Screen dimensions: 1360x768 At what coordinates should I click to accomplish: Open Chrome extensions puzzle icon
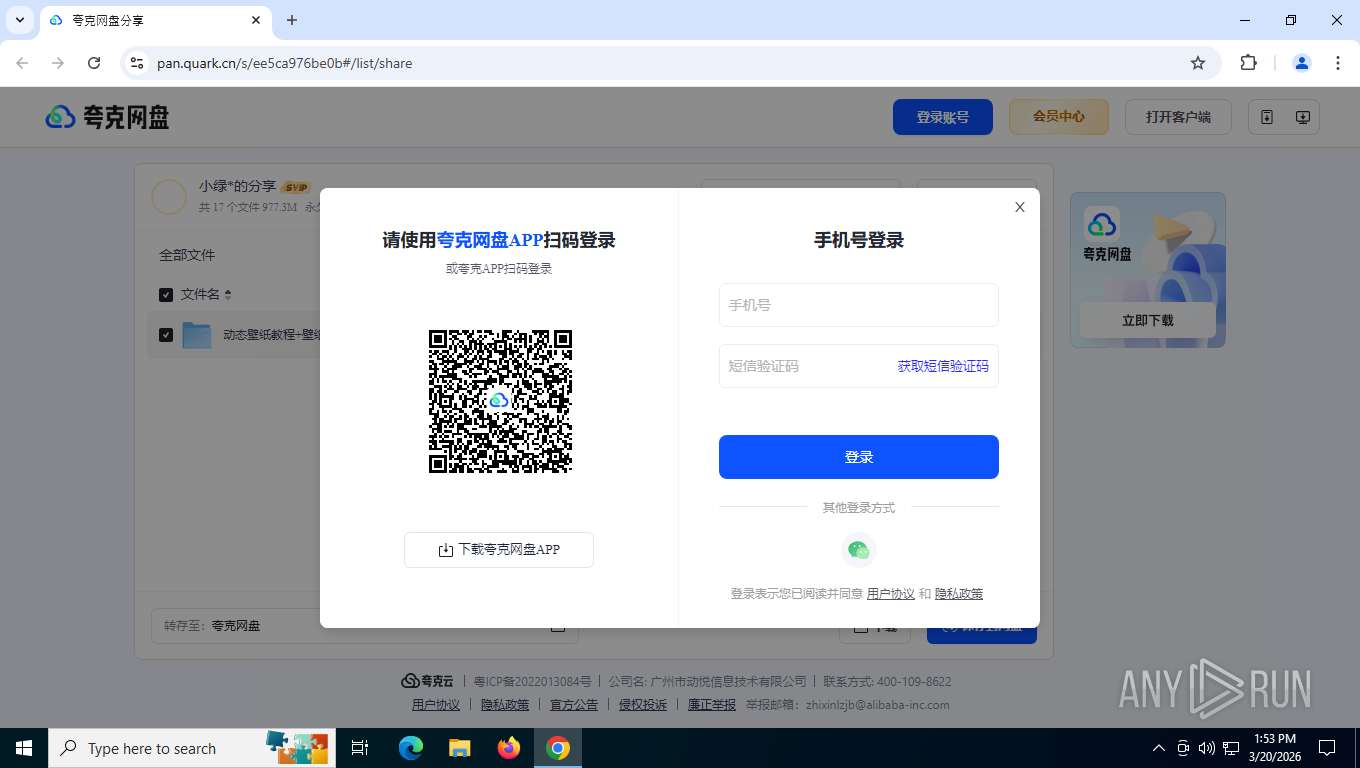[x=1248, y=63]
